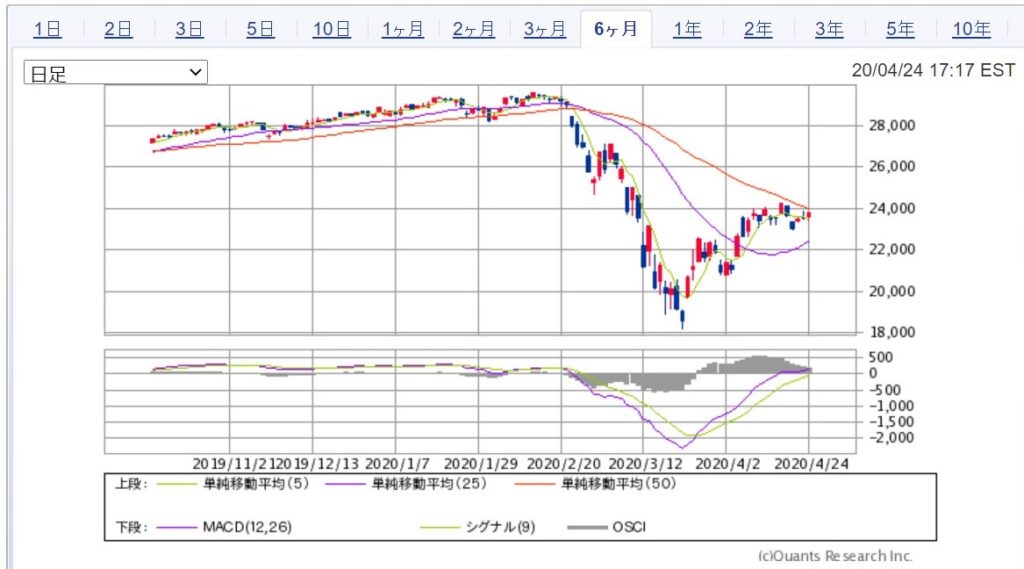Select the 2日 range tab
The height and width of the screenshot is (569, 1024).
(118, 29)
